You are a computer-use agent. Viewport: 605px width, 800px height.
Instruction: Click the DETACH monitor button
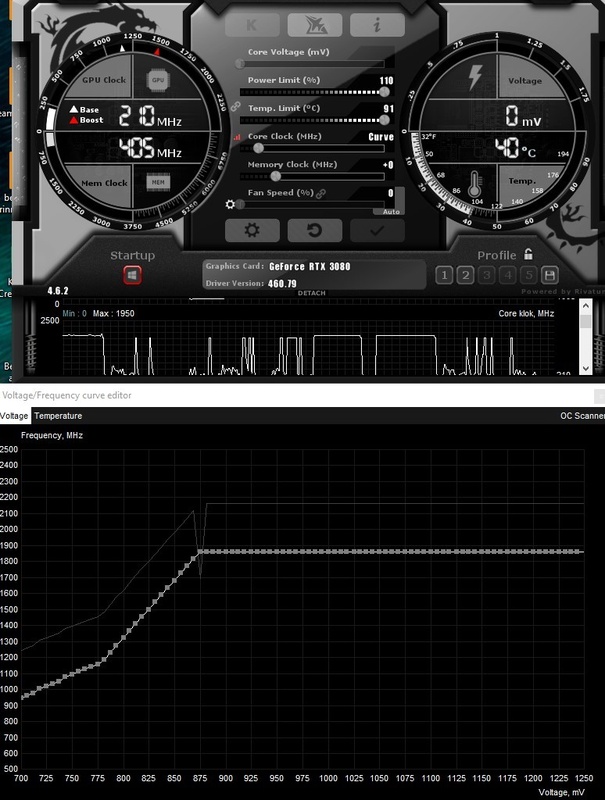[x=312, y=293]
